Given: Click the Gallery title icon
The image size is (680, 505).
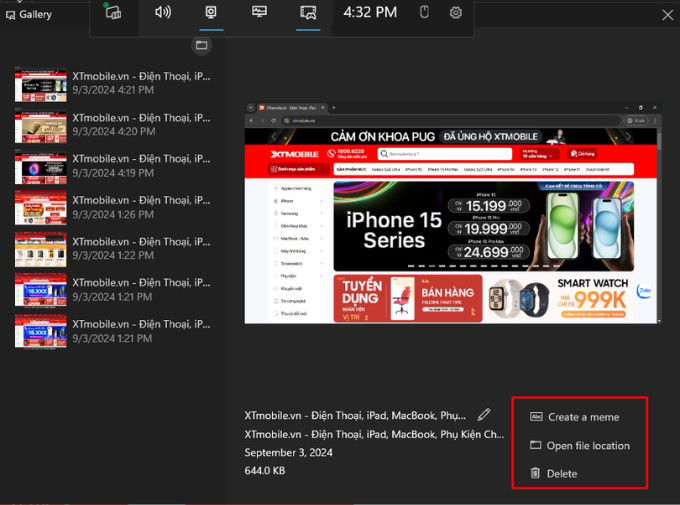Looking at the screenshot, I should tap(10, 15).
